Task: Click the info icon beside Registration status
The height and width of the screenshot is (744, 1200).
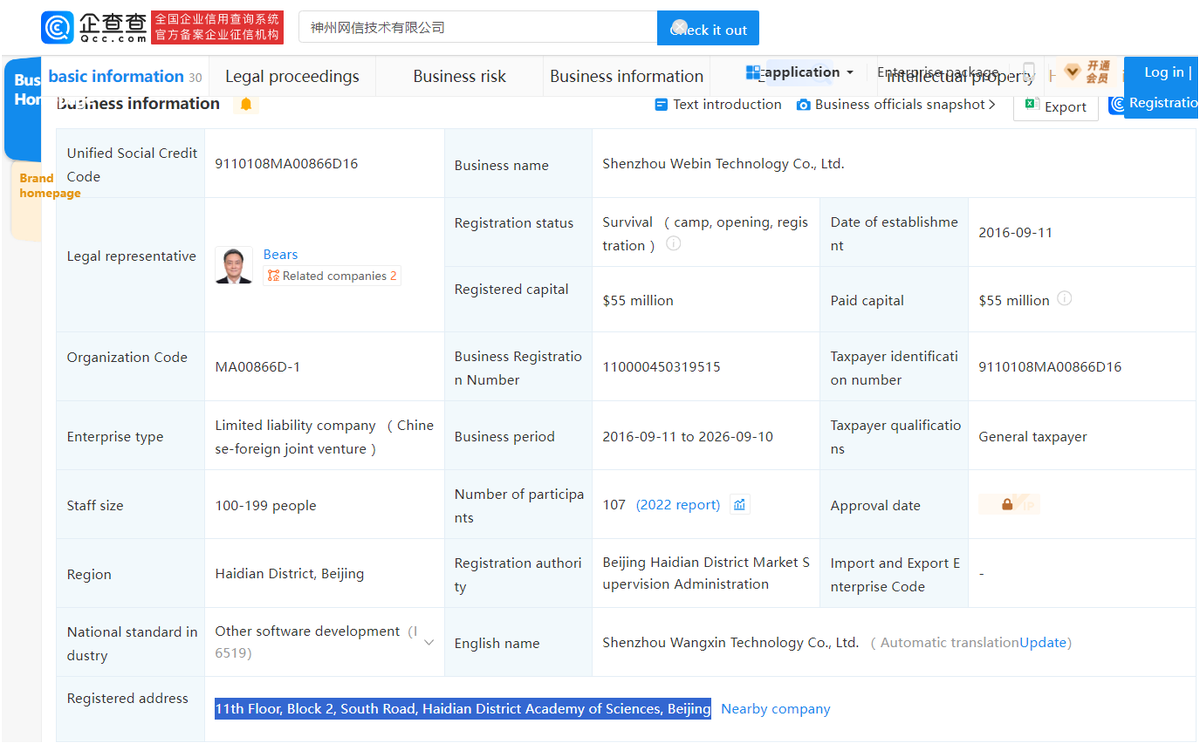Action: (x=674, y=244)
